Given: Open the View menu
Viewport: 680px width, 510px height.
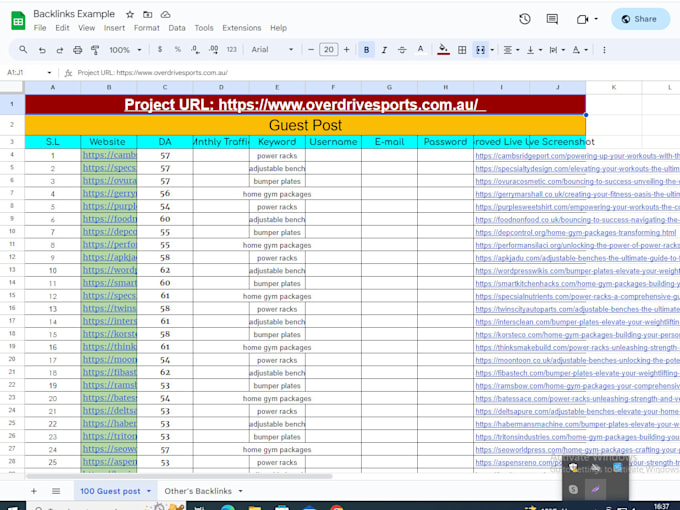Looking at the screenshot, I should (x=86, y=28).
